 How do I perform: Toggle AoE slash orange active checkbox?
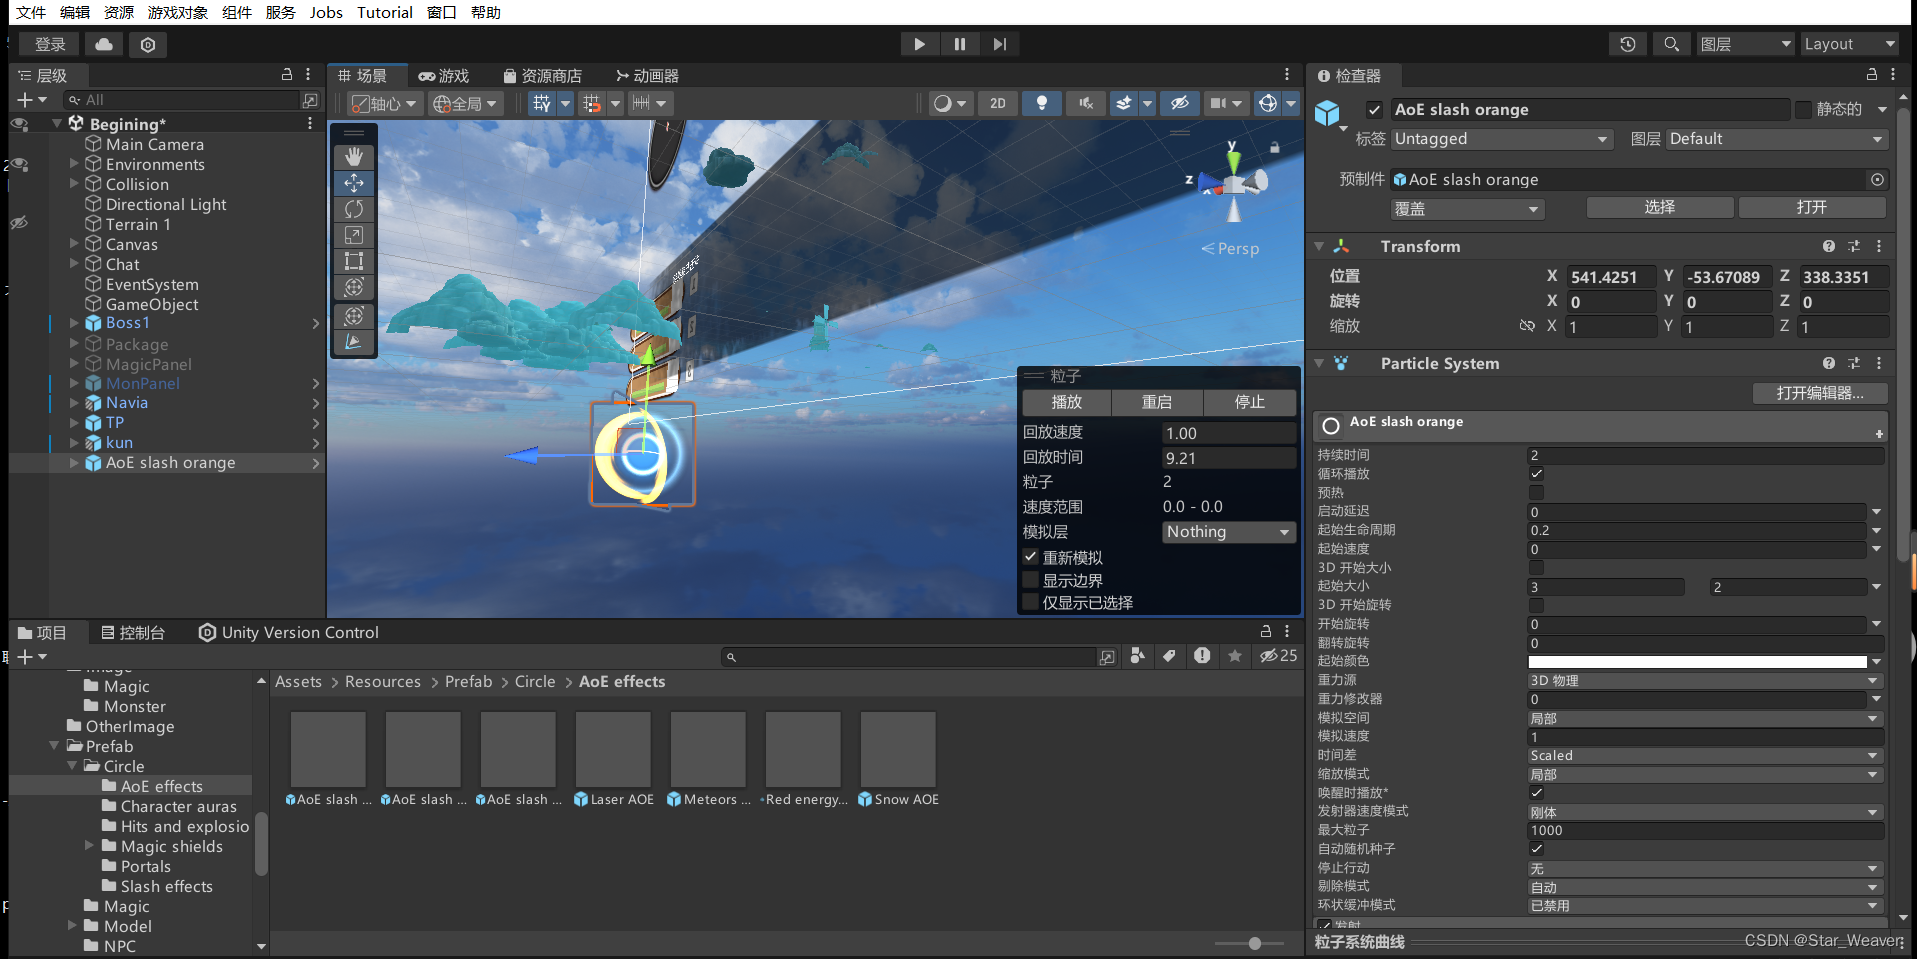[1374, 110]
